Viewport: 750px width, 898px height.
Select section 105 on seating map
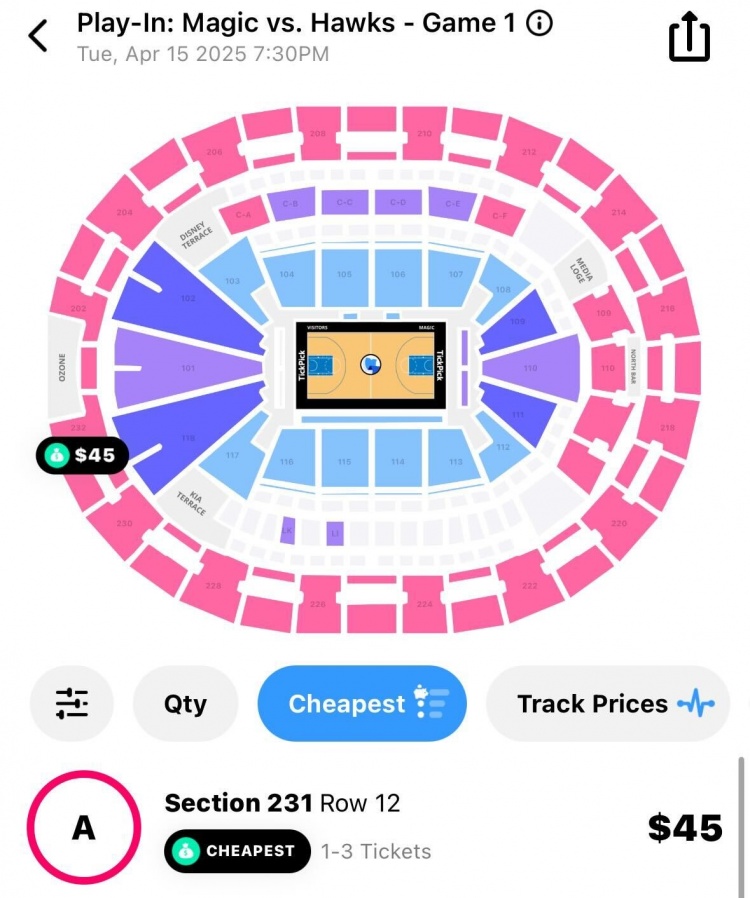click(345, 278)
